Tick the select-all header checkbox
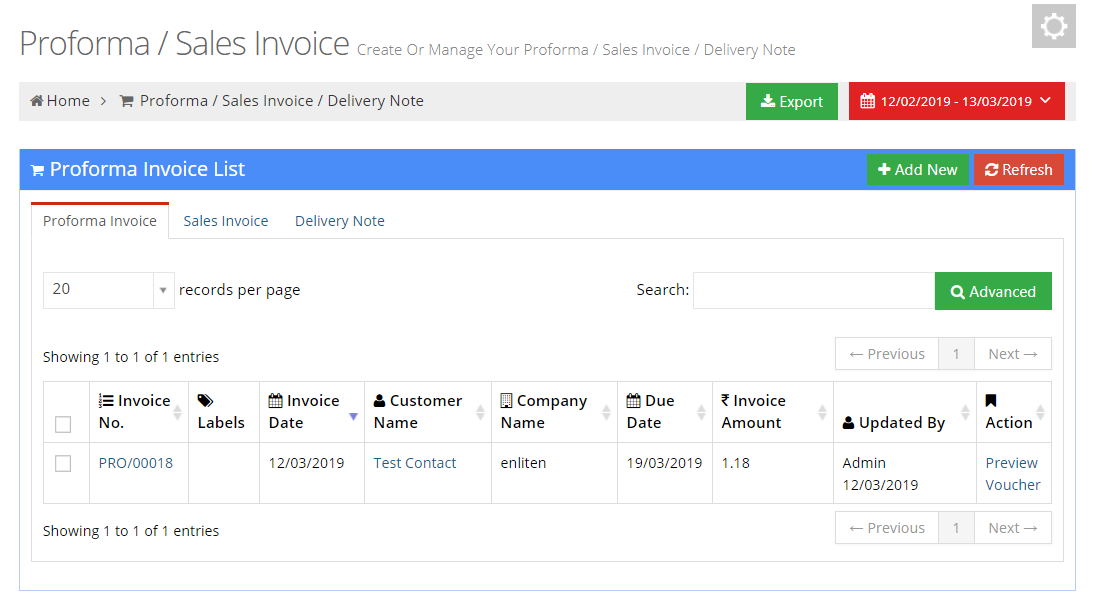The height and width of the screenshot is (600, 1095). click(x=63, y=424)
